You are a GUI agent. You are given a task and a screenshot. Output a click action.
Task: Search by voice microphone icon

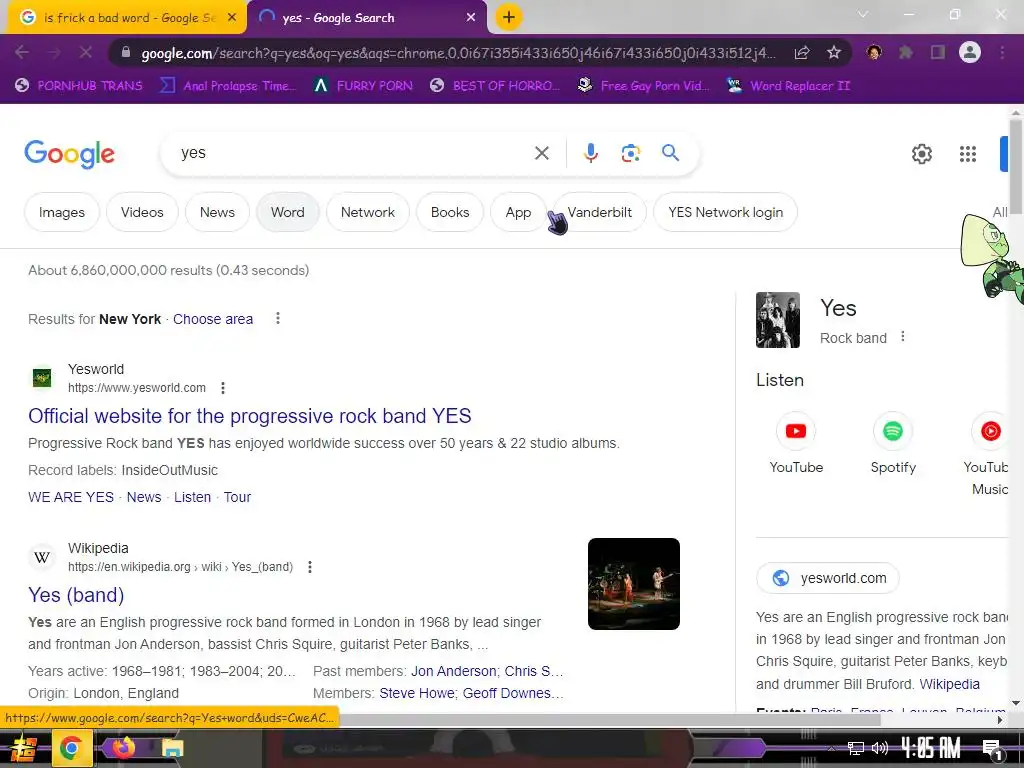click(x=590, y=153)
